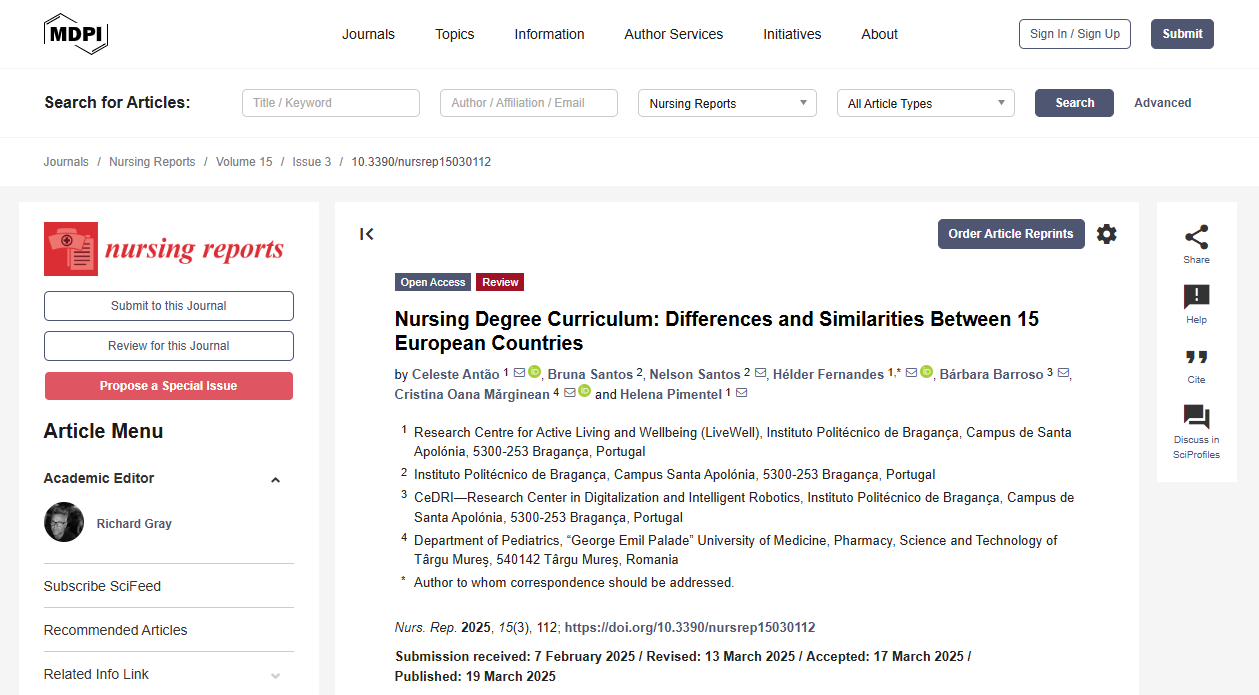Image resolution: width=1259 pixels, height=695 pixels.
Task: Click the MDPI logo
Action: pos(76,34)
